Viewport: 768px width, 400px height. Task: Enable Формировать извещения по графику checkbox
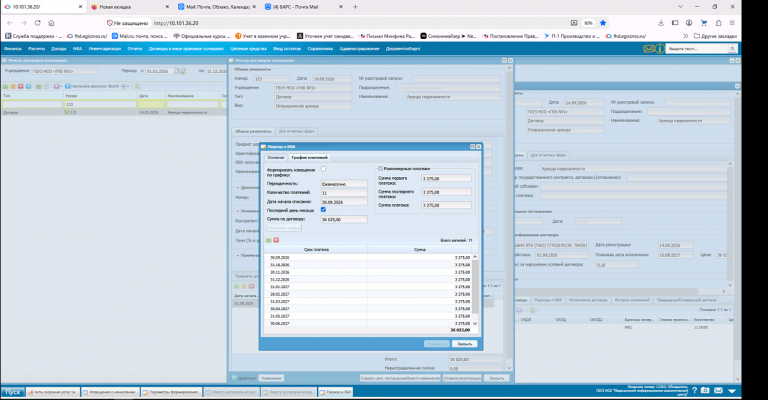[323, 169]
